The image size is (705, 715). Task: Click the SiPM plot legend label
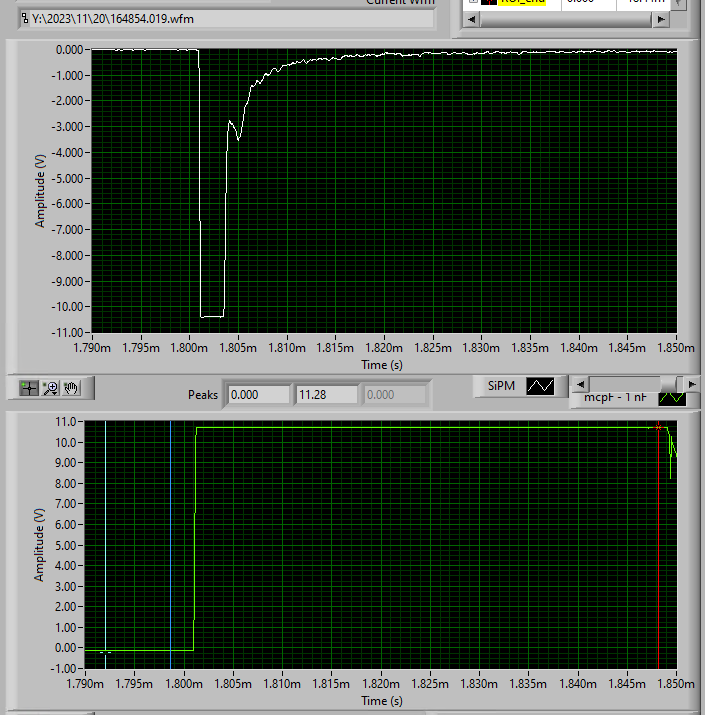click(x=501, y=386)
